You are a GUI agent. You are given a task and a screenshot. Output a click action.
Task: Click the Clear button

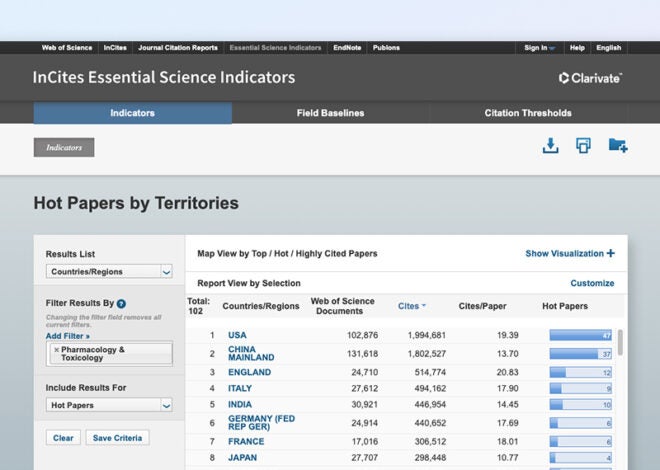[63, 437]
